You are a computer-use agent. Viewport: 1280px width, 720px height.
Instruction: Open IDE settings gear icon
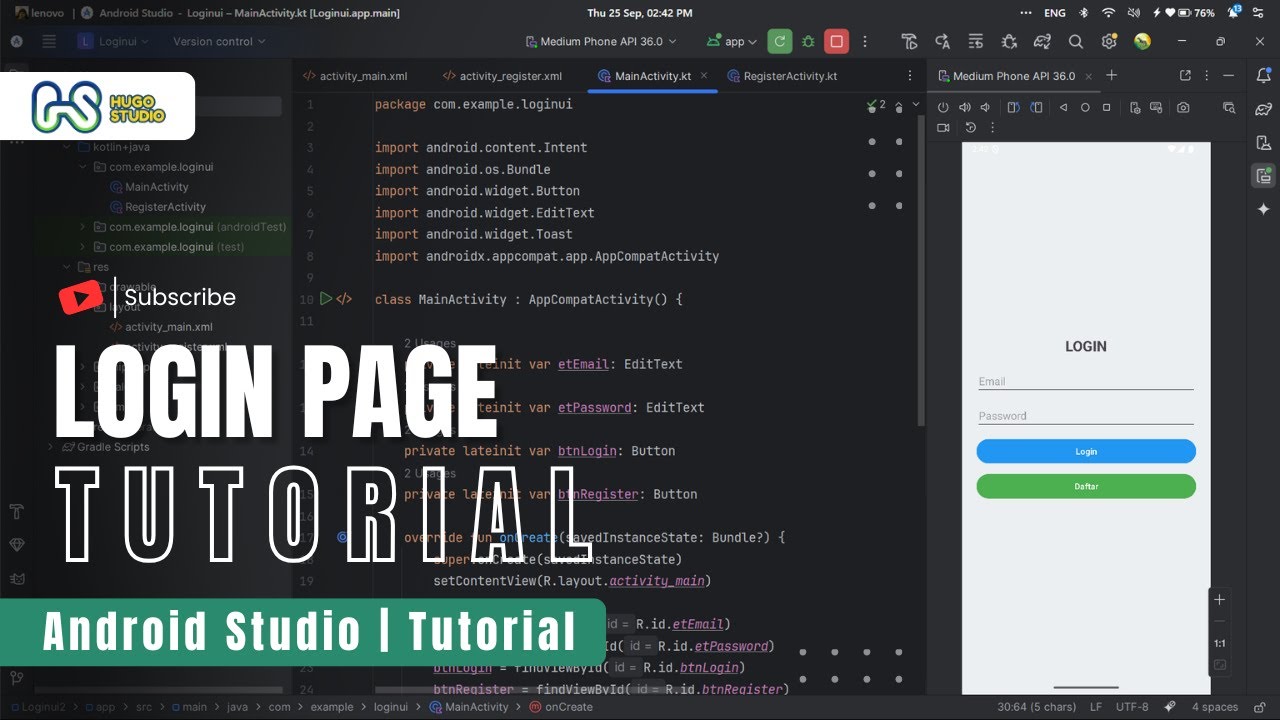pos(1109,41)
